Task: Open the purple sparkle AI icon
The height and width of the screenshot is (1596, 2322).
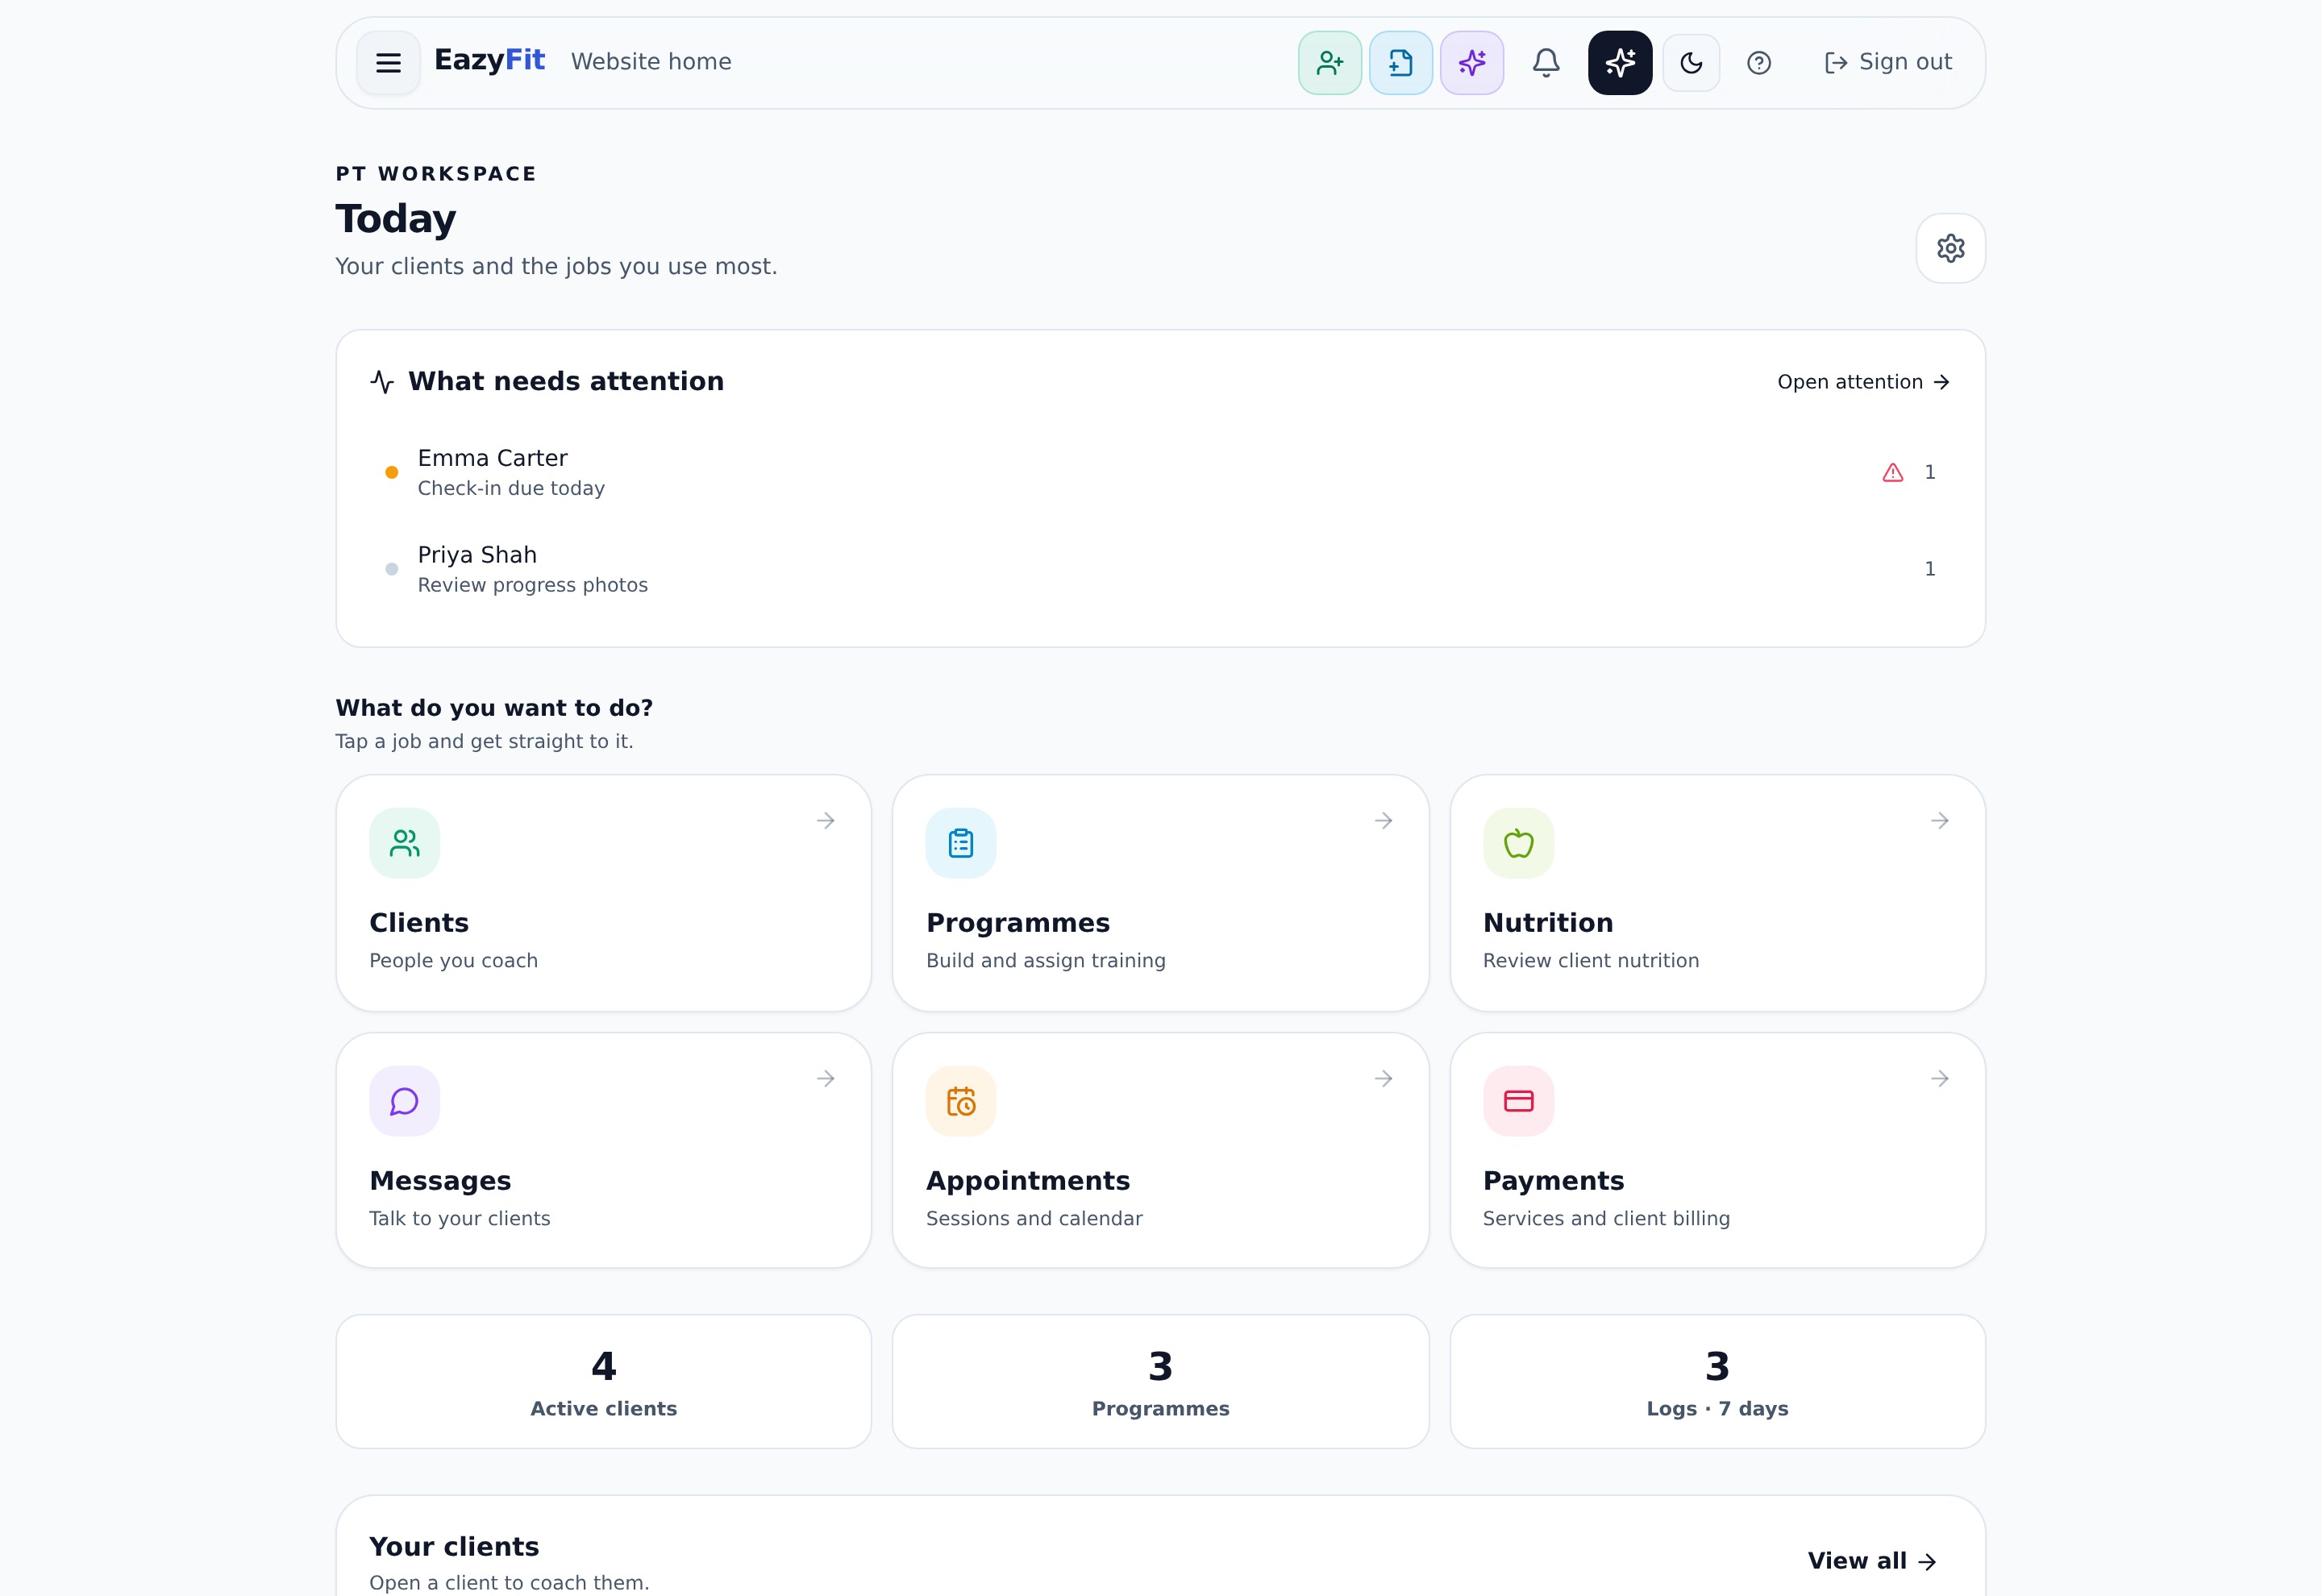Action: pos(1471,63)
